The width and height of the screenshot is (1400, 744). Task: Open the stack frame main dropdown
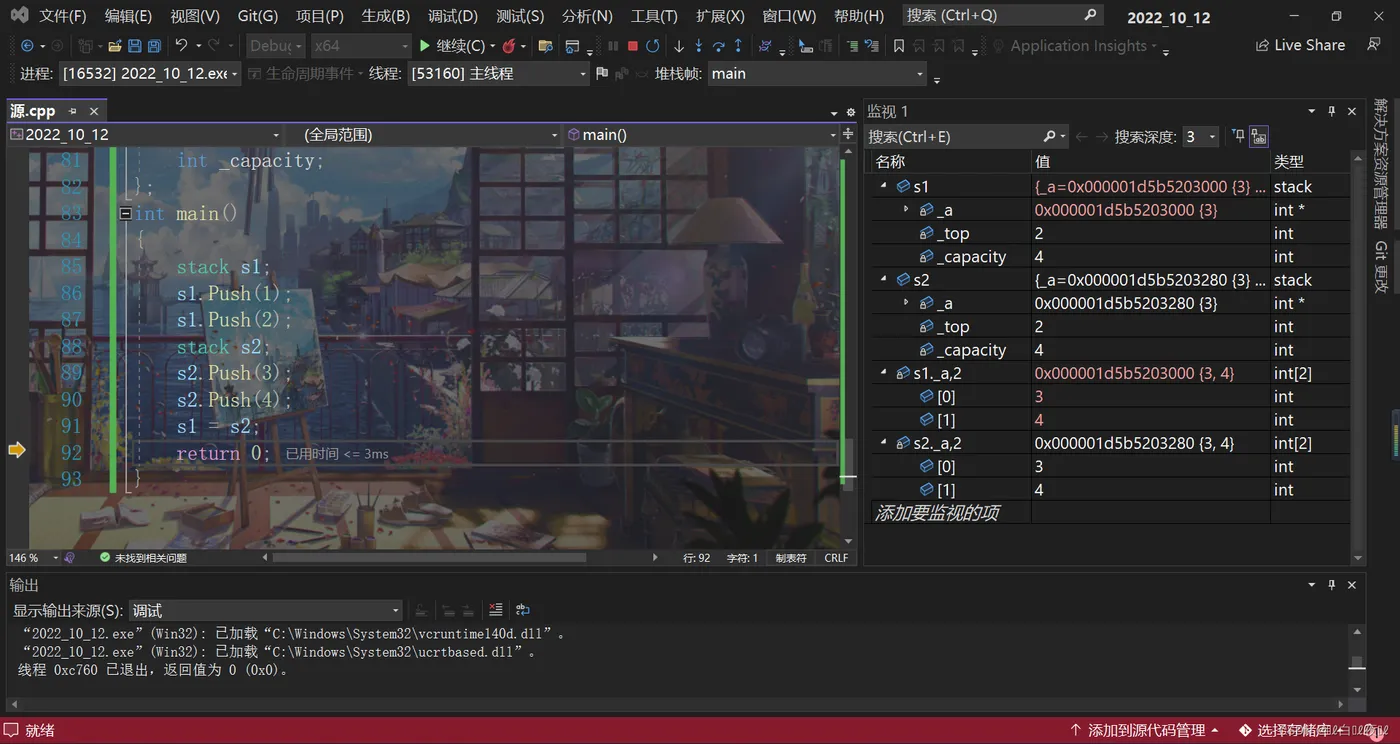(817, 74)
